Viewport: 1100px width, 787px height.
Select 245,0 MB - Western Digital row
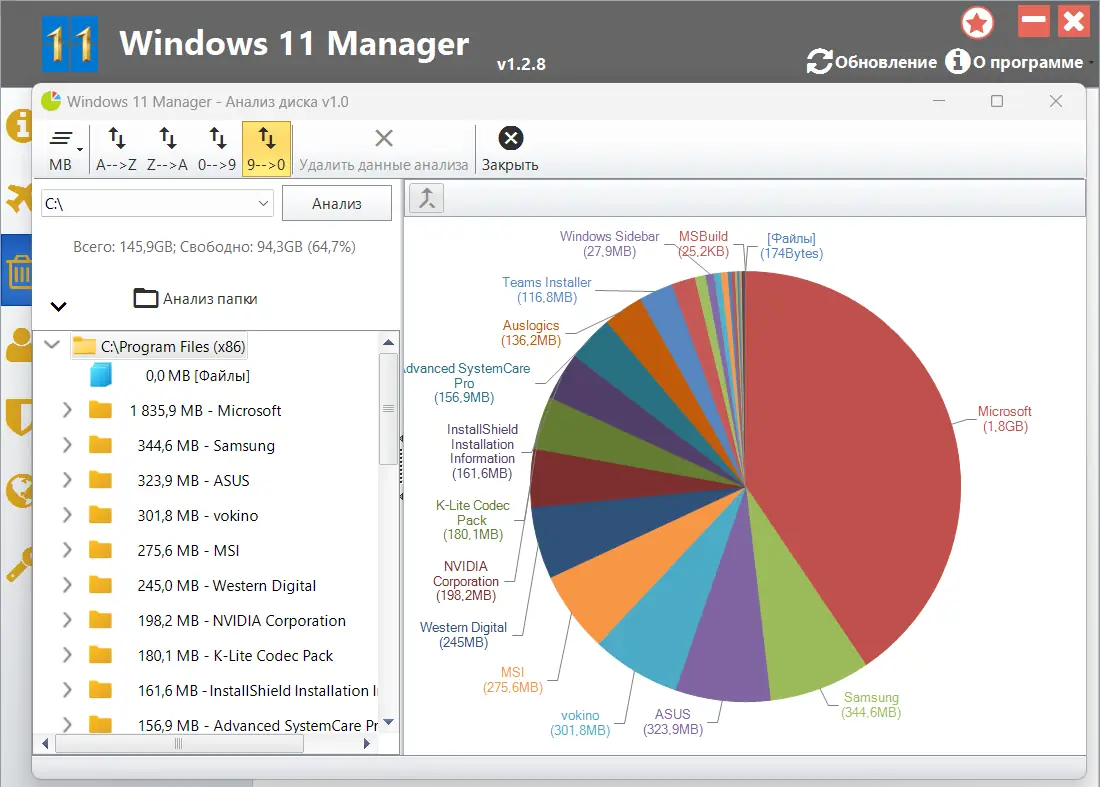(227, 586)
